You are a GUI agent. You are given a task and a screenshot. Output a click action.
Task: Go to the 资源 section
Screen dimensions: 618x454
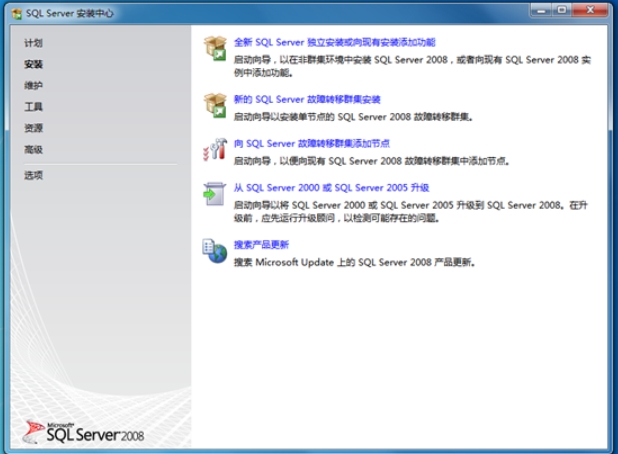33,128
